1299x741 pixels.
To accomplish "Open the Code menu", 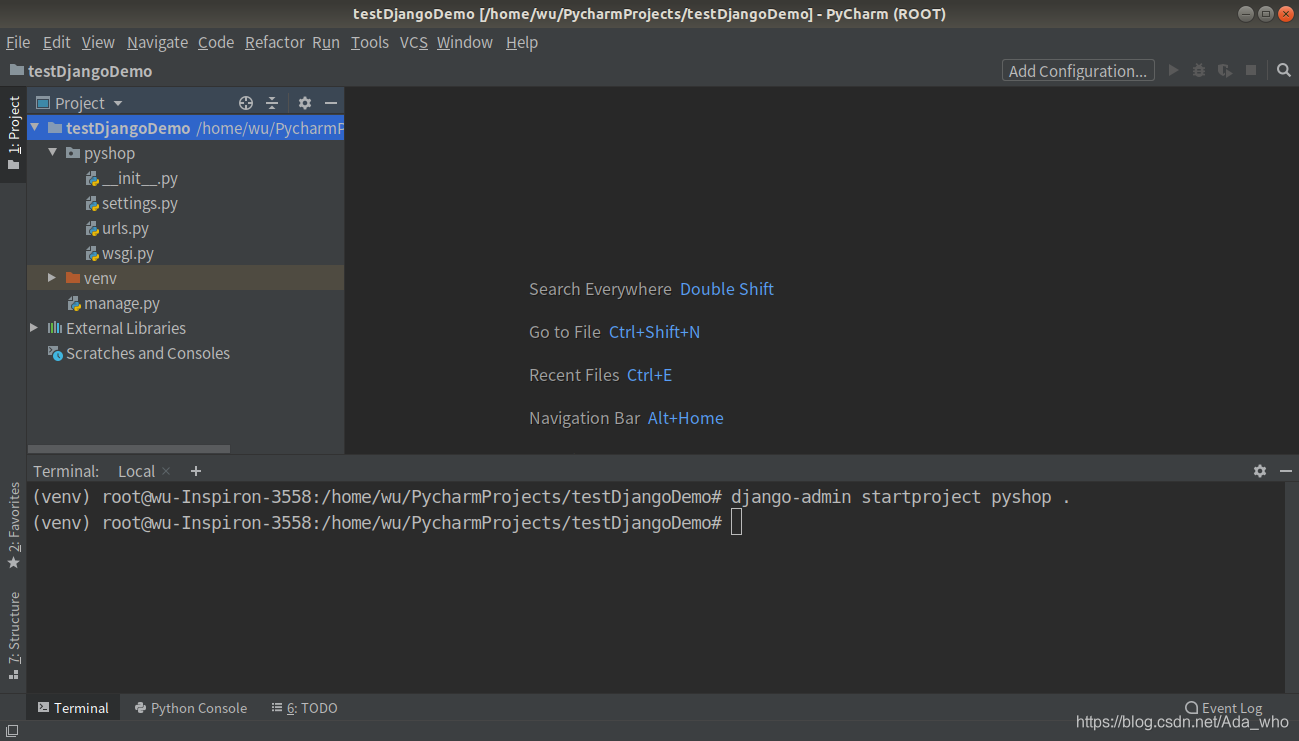I will [x=216, y=42].
